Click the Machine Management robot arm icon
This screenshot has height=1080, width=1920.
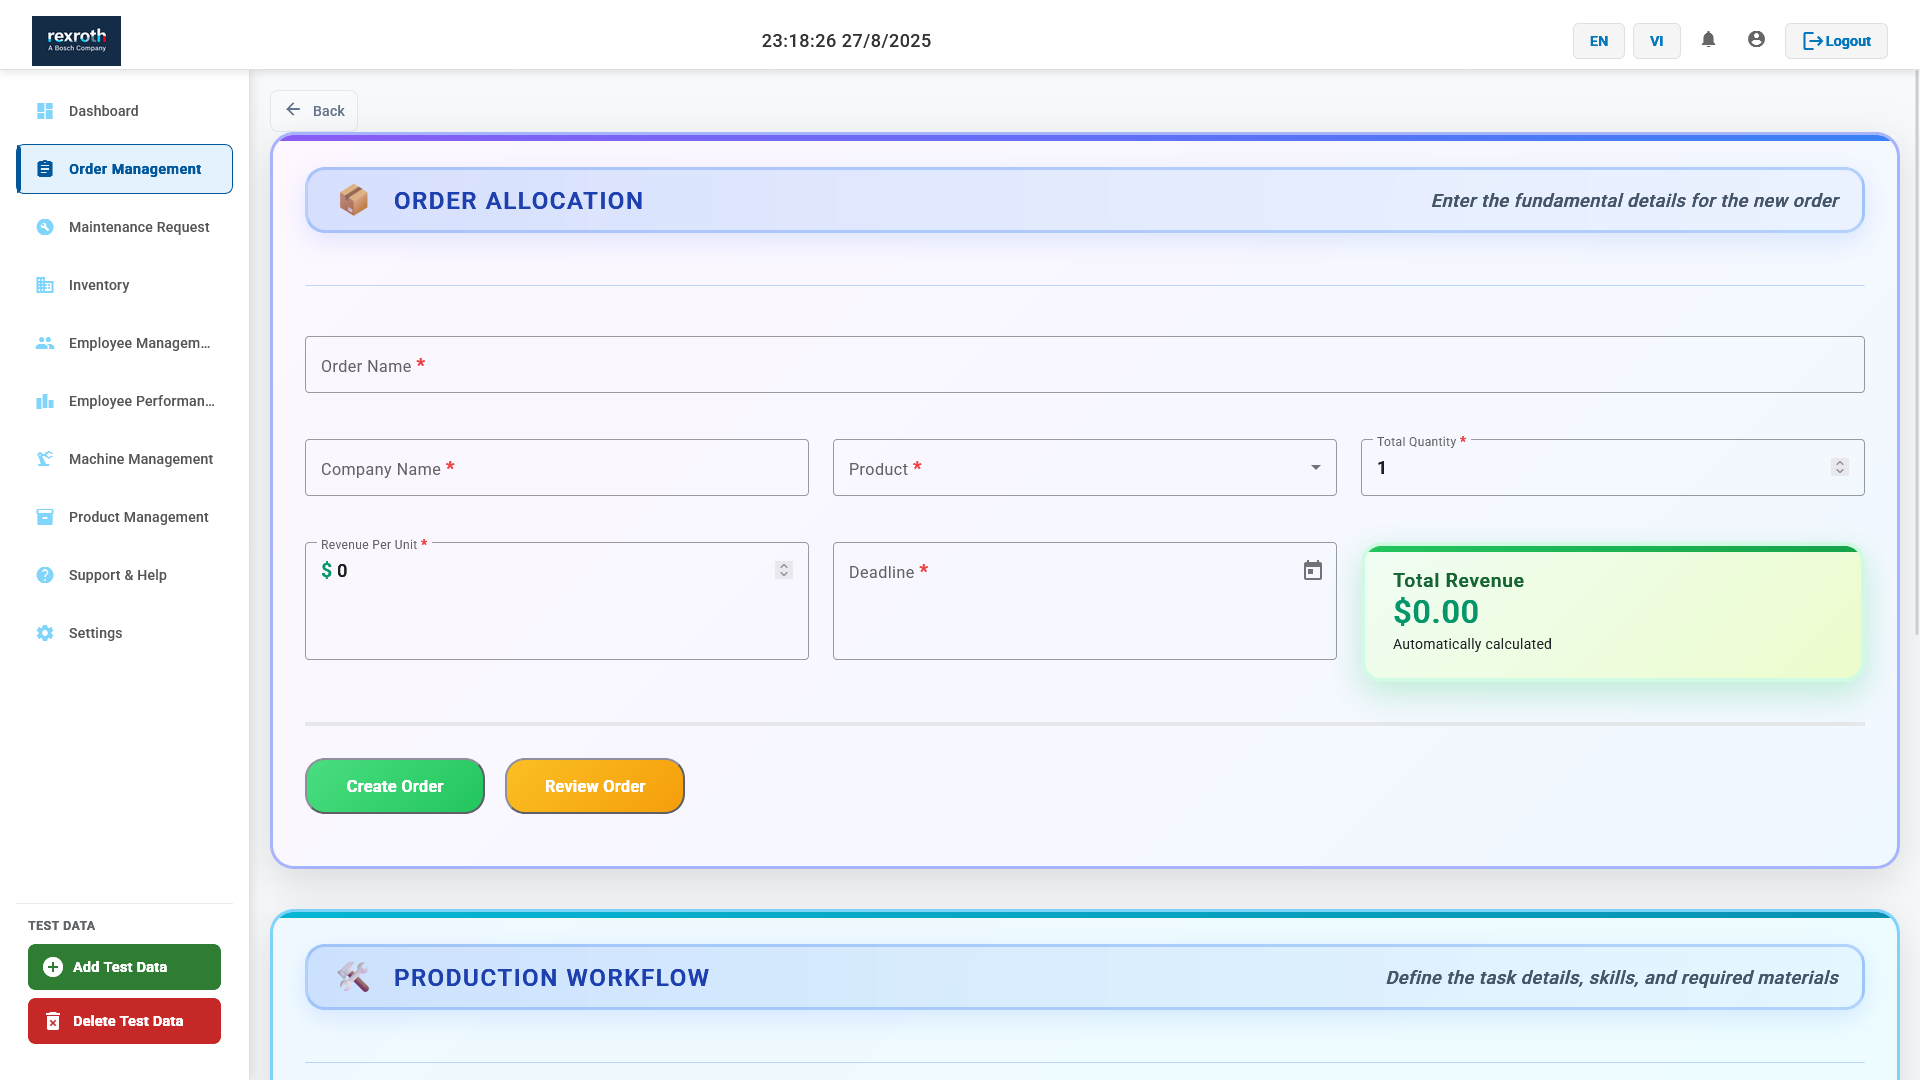(45, 459)
